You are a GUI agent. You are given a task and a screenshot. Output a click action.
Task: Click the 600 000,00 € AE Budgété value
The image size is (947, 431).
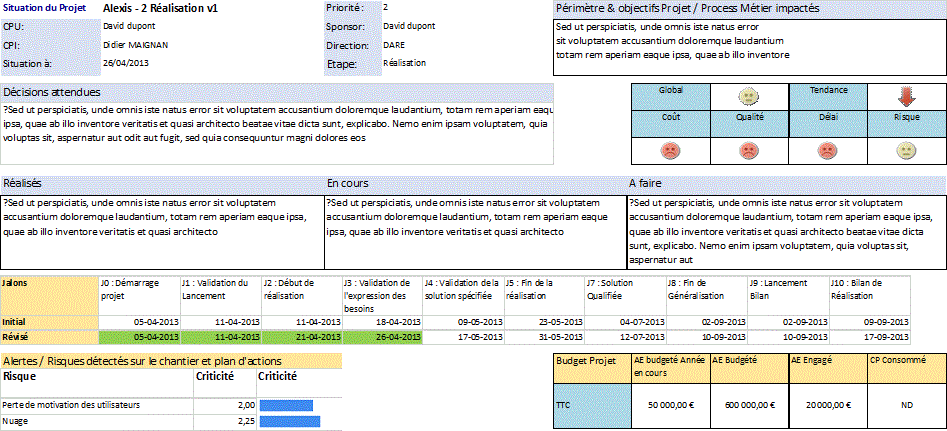(x=749, y=406)
